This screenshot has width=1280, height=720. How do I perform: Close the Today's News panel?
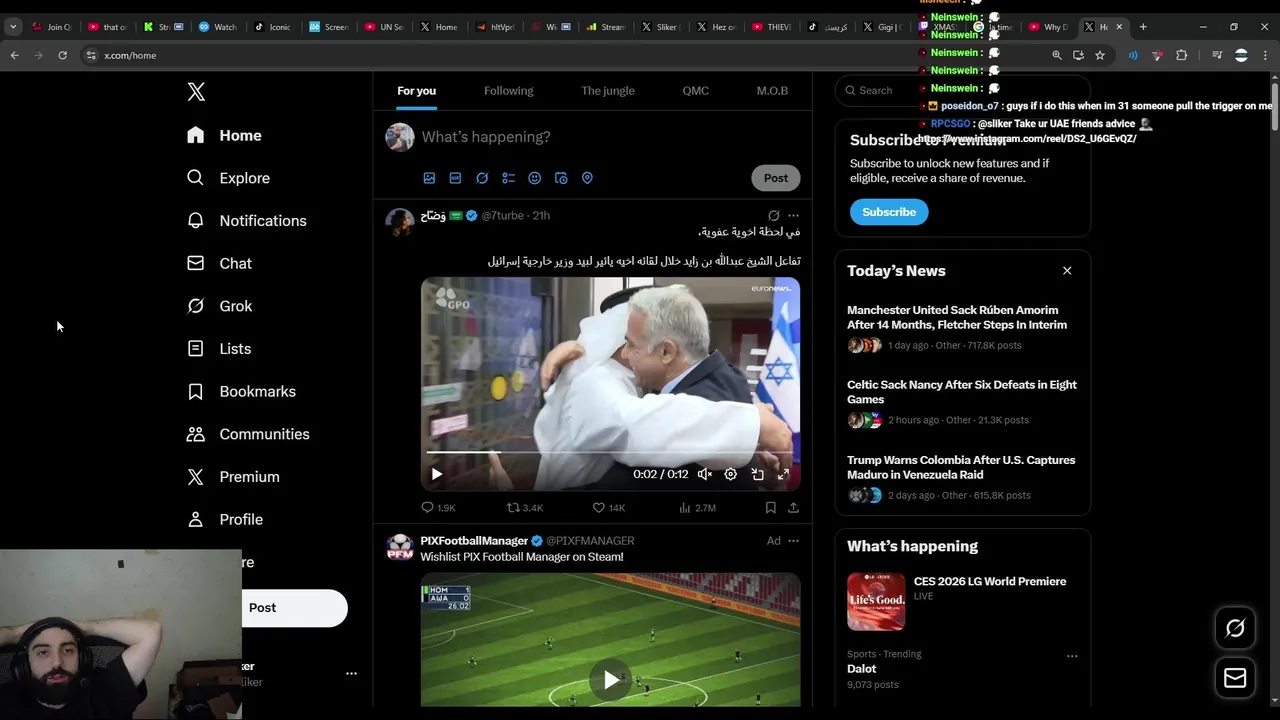pyautogui.click(x=1067, y=271)
